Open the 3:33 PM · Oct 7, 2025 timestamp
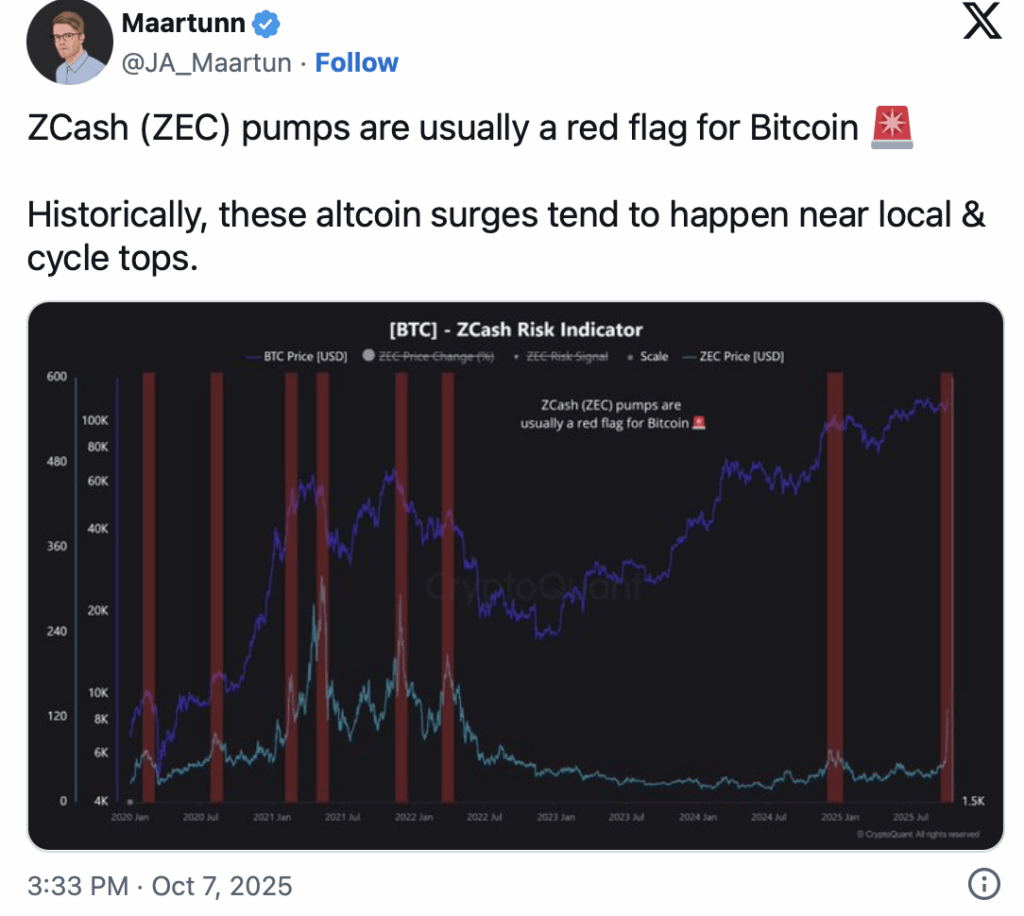 pyautogui.click(x=160, y=885)
